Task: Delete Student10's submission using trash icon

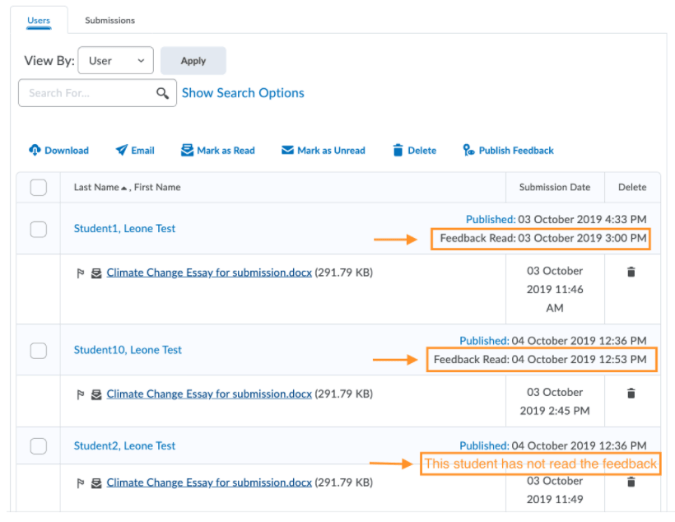Action: click(x=631, y=394)
